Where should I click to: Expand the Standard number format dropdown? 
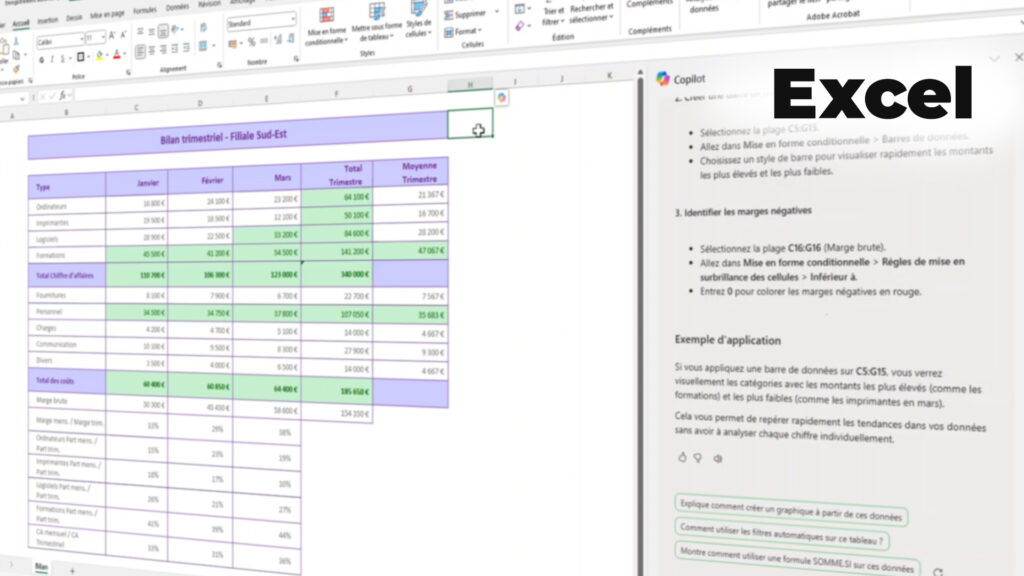point(292,21)
